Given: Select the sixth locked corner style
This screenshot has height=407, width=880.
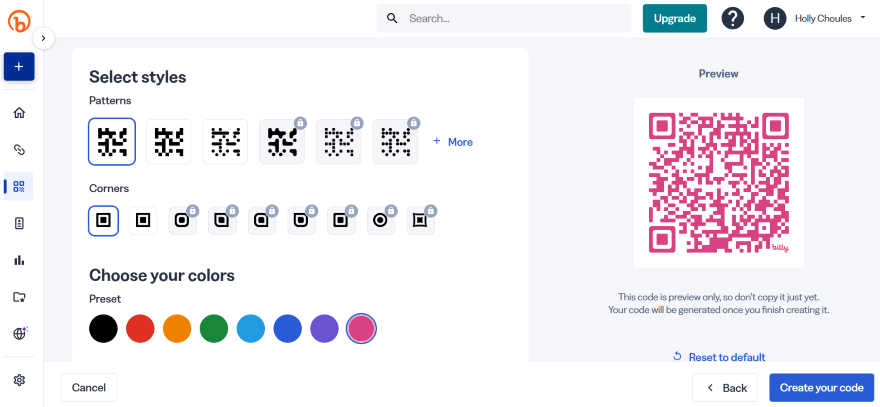Looking at the screenshot, I should click(x=301, y=221).
